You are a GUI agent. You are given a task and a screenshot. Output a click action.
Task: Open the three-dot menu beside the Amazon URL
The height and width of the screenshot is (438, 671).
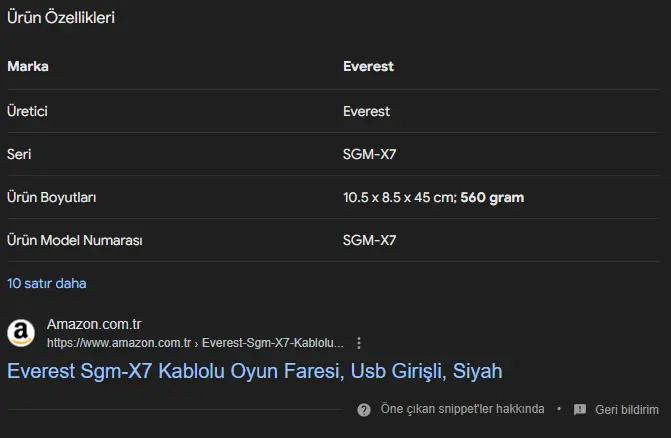[359, 343]
